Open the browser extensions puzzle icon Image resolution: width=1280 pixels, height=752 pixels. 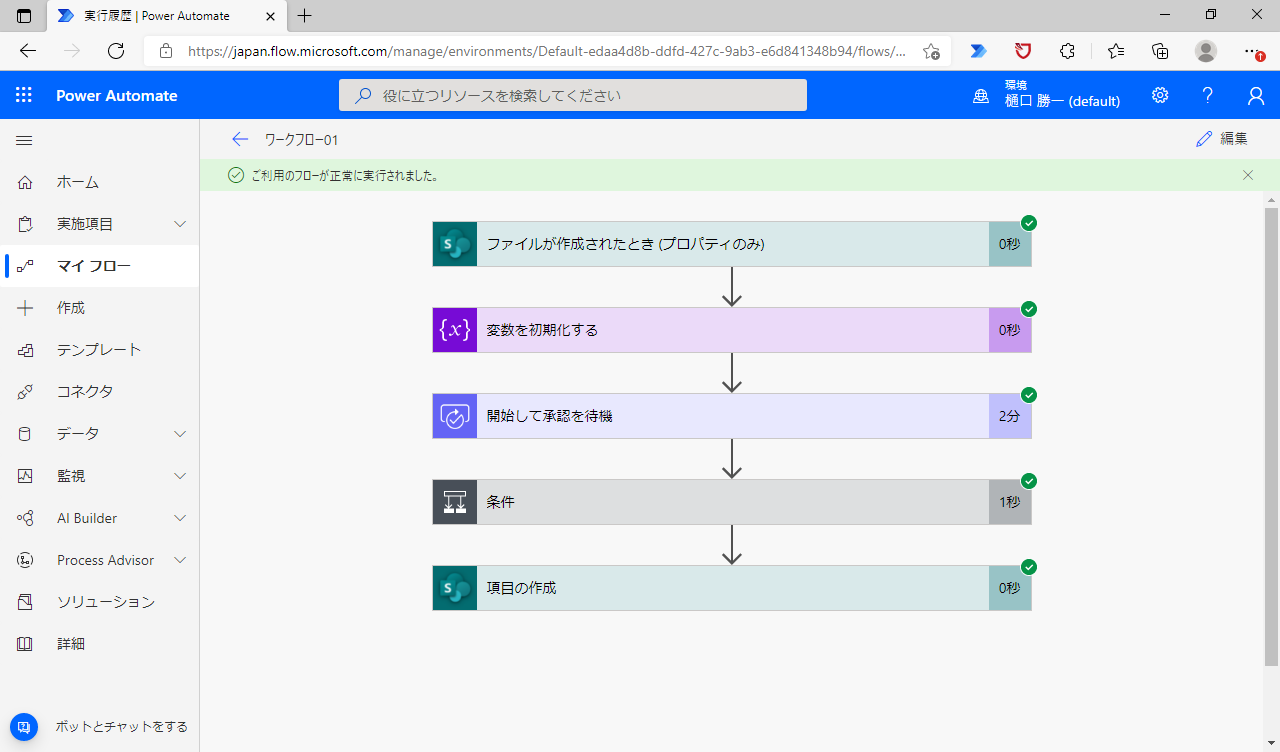(1067, 51)
